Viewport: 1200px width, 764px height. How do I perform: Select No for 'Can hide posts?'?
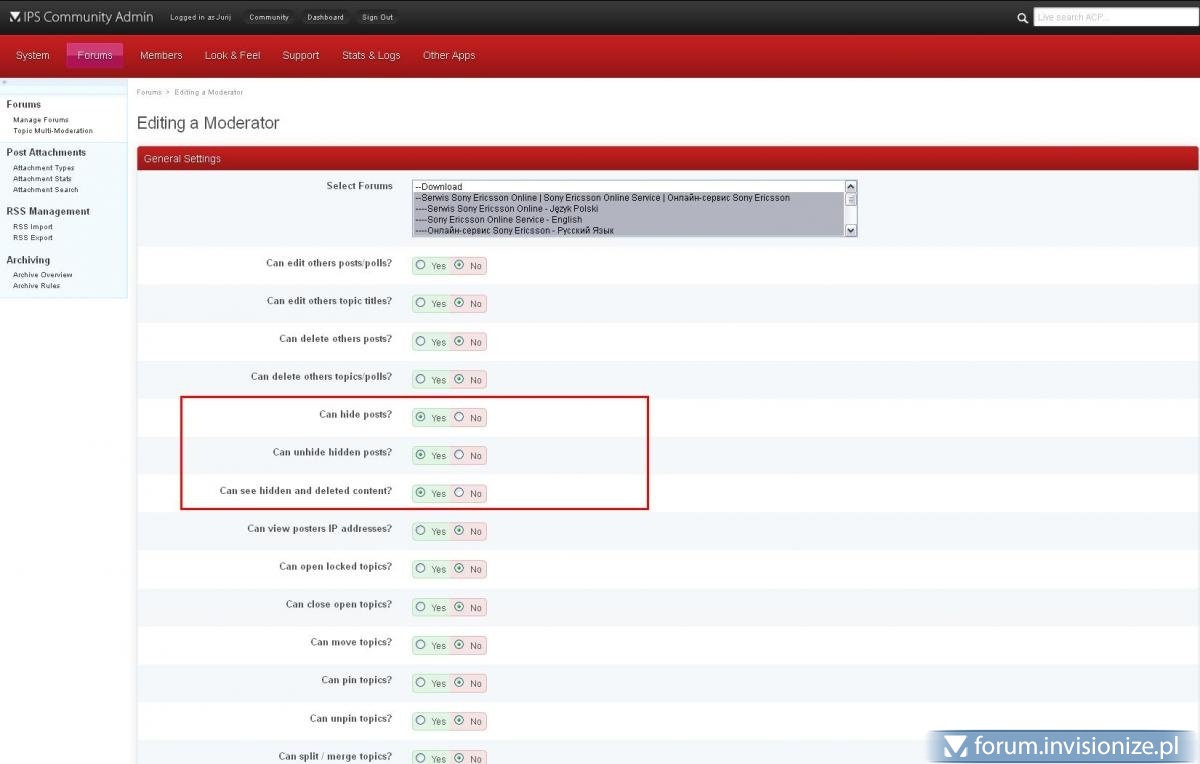pyautogui.click(x=459, y=417)
